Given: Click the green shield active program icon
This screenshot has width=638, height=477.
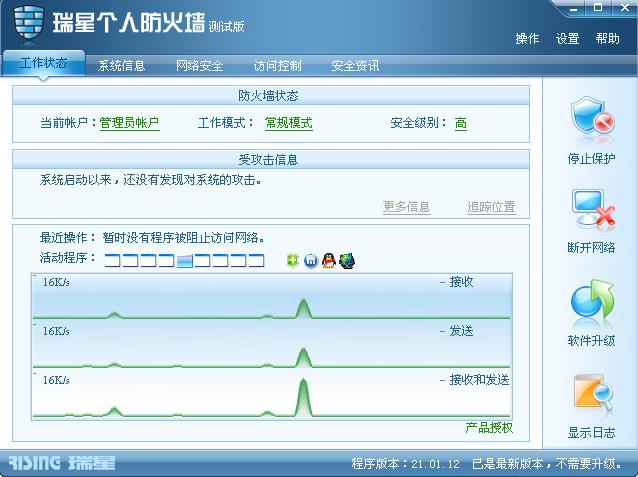Looking at the screenshot, I should point(293,260).
